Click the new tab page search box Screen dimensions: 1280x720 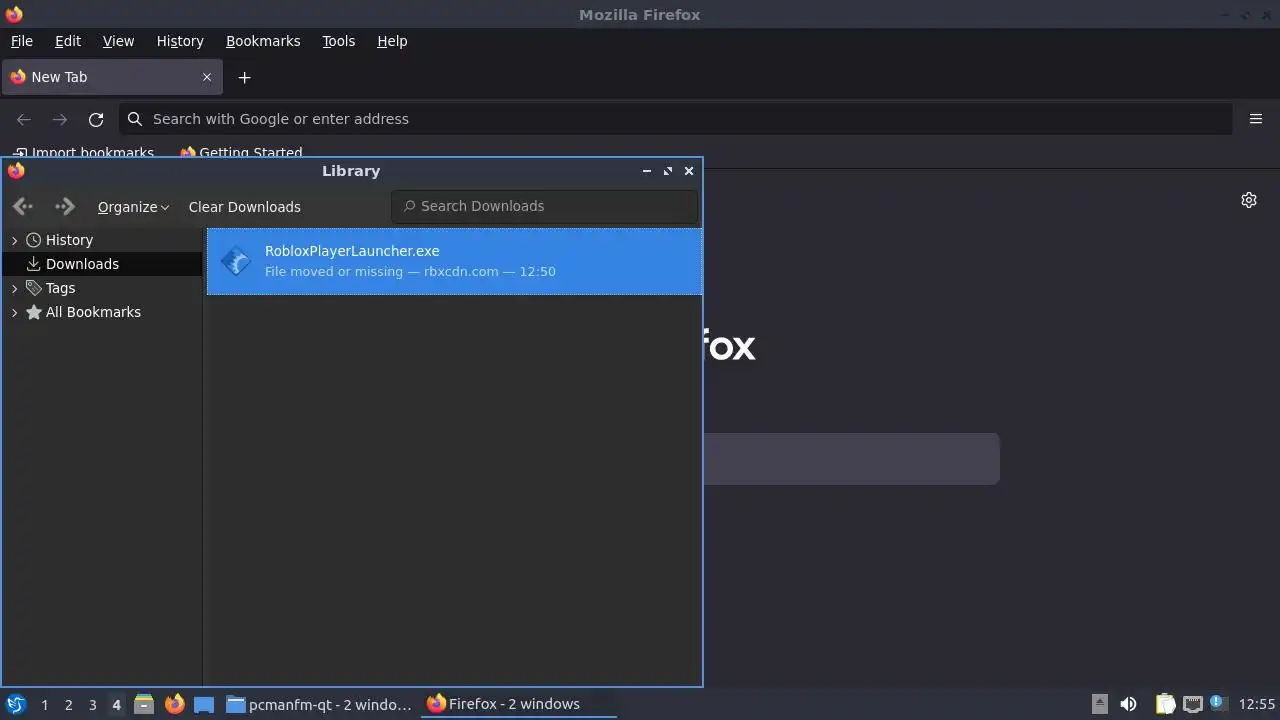click(850, 459)
